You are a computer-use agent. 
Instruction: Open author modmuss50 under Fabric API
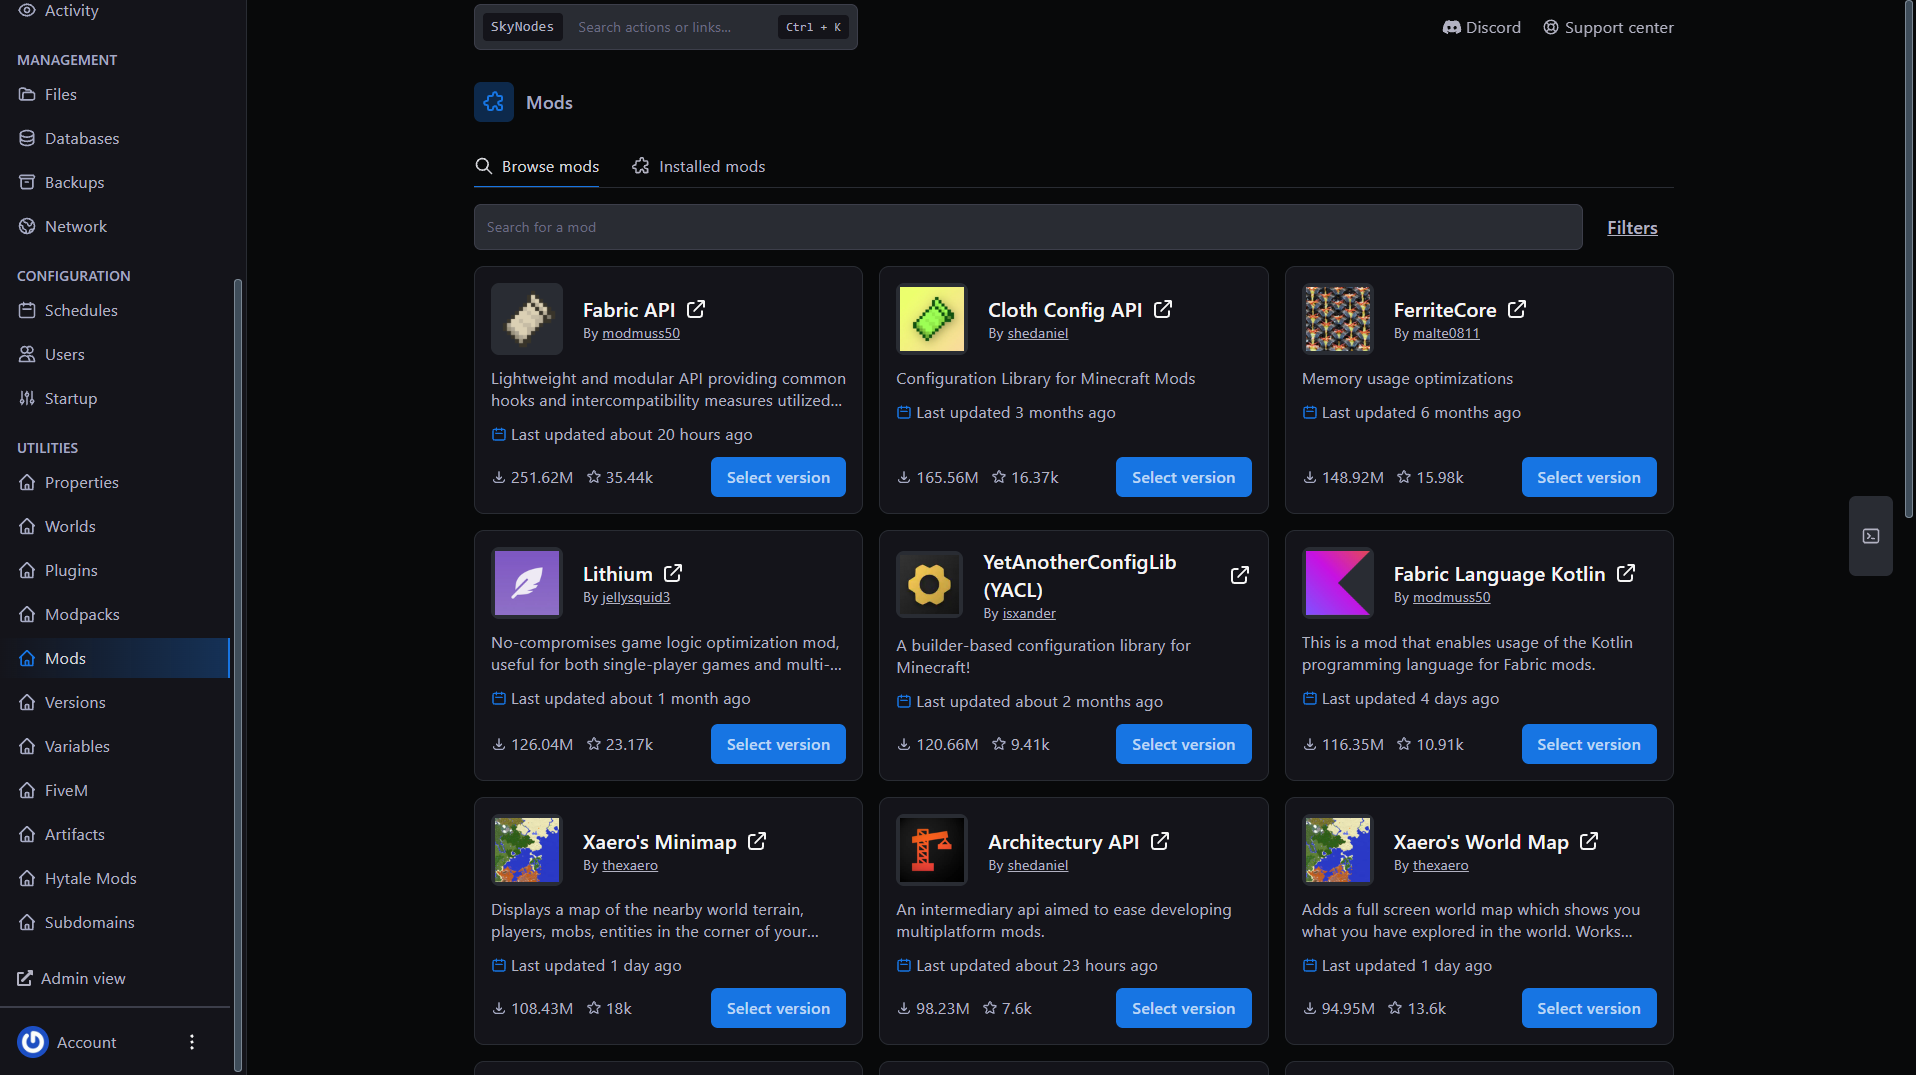click(x=641, y=333)
